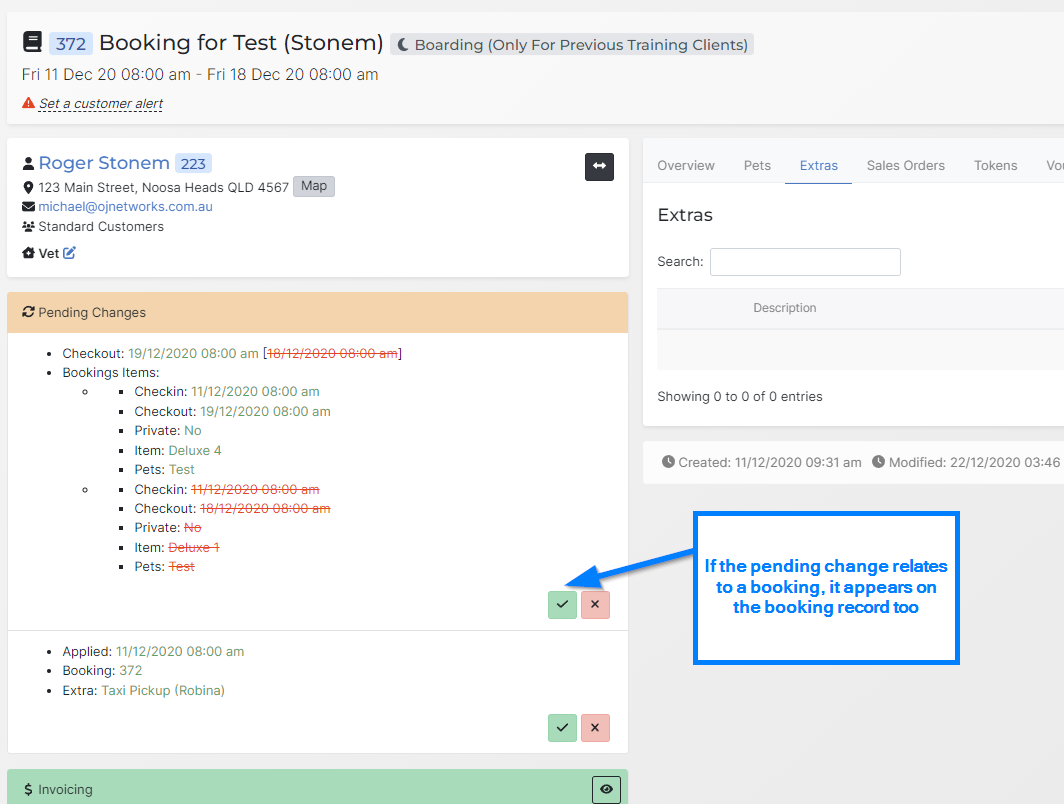Viewport: 1064px width, 804px height.
Task: Click 'Applied: 11/12/2020 08:00 am' entry
Action: point(153,651)
